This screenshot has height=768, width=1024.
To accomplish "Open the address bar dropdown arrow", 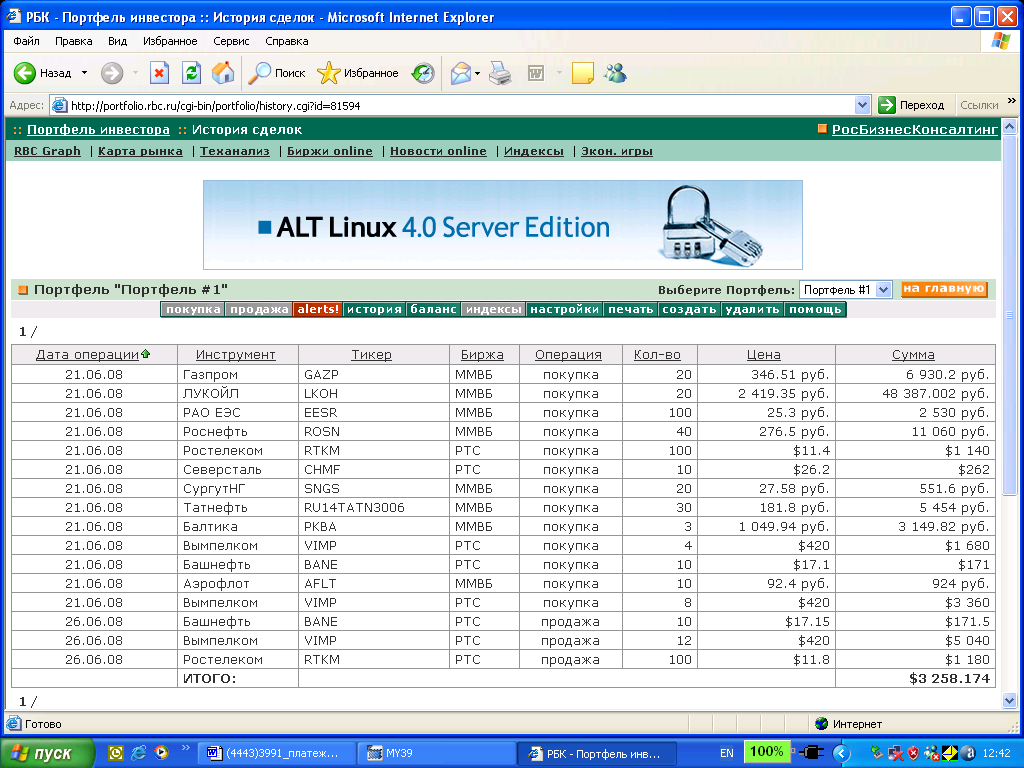I will point(862,105).
